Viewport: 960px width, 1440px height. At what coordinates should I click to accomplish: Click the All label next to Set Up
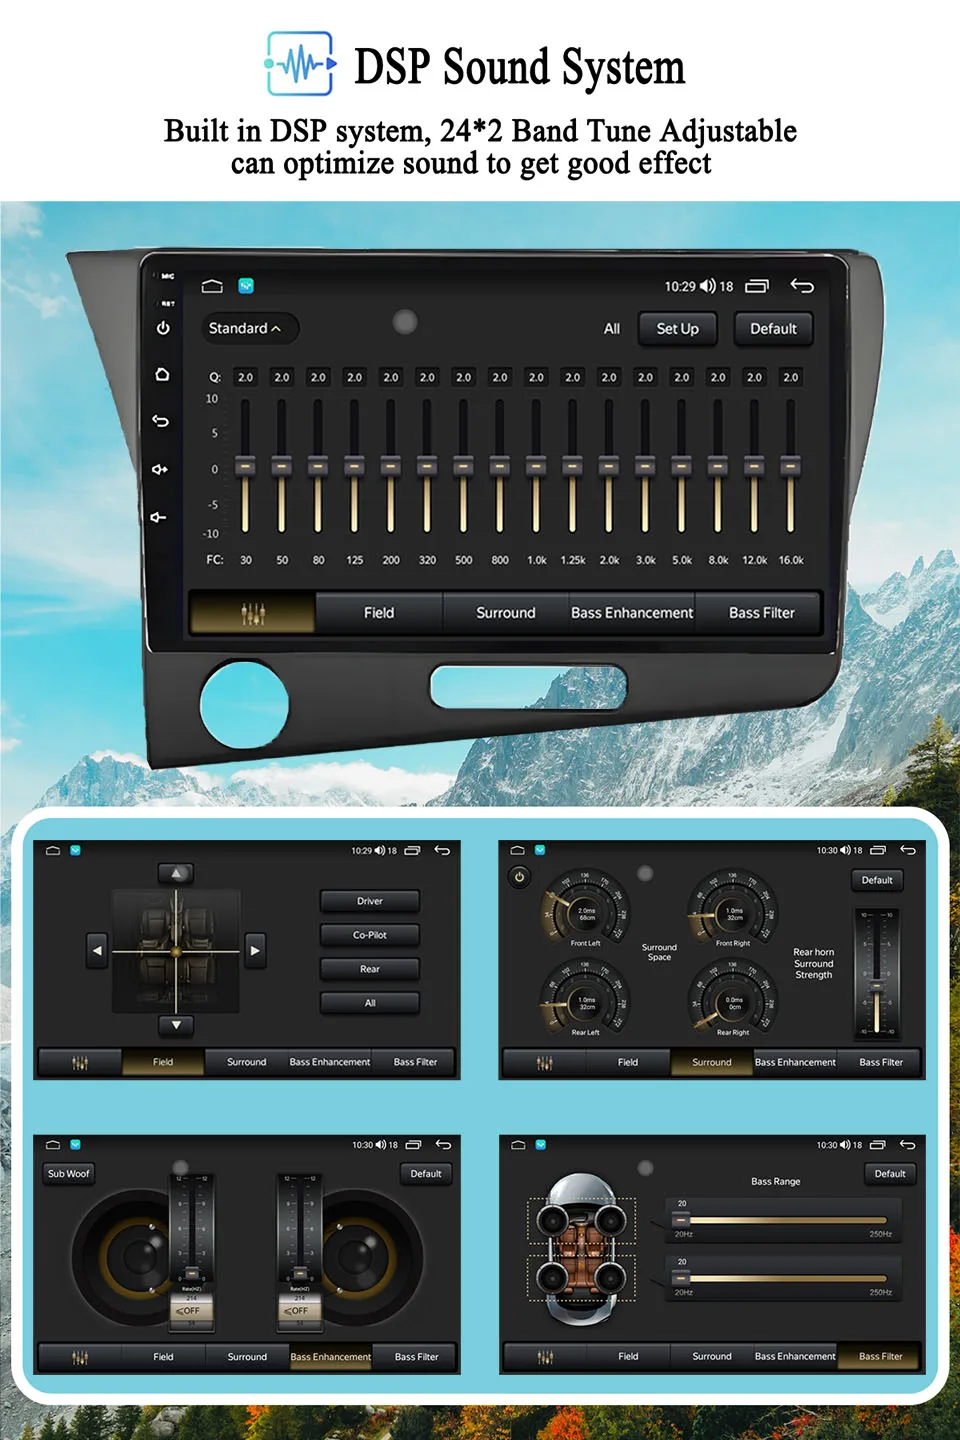tap(612, 329)
